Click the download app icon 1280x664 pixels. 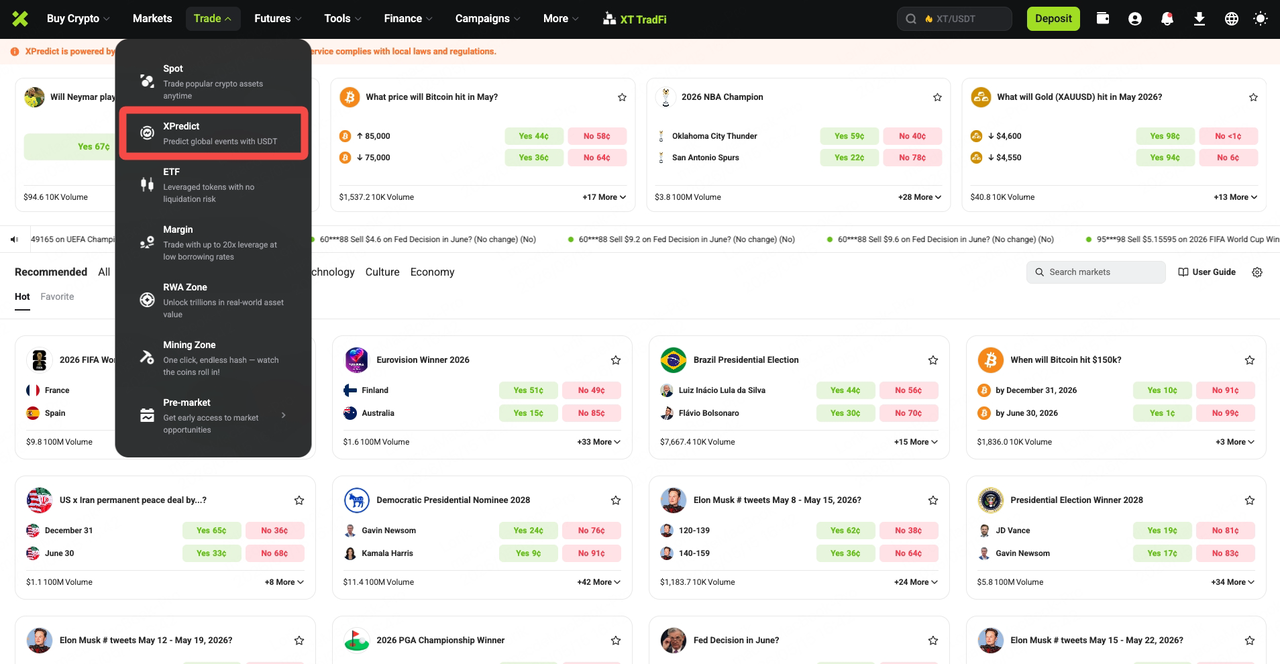(x=1200, y=18)
